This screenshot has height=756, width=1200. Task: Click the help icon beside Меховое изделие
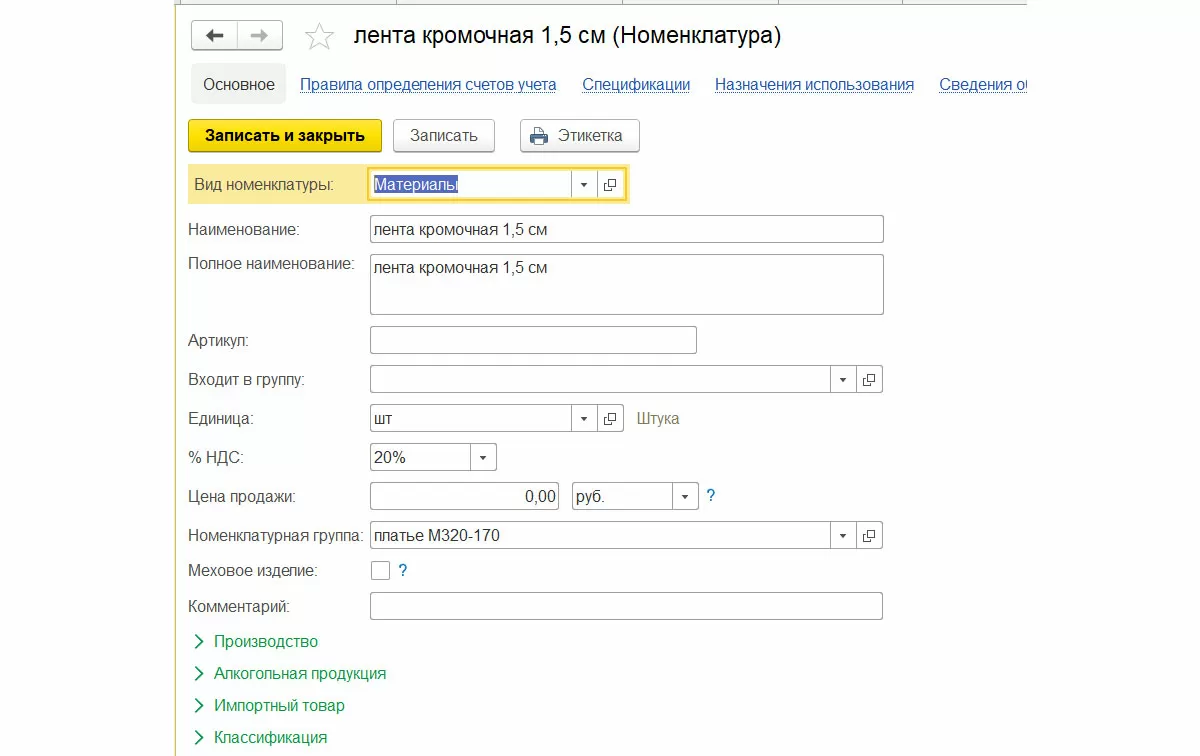click(403, 571)
